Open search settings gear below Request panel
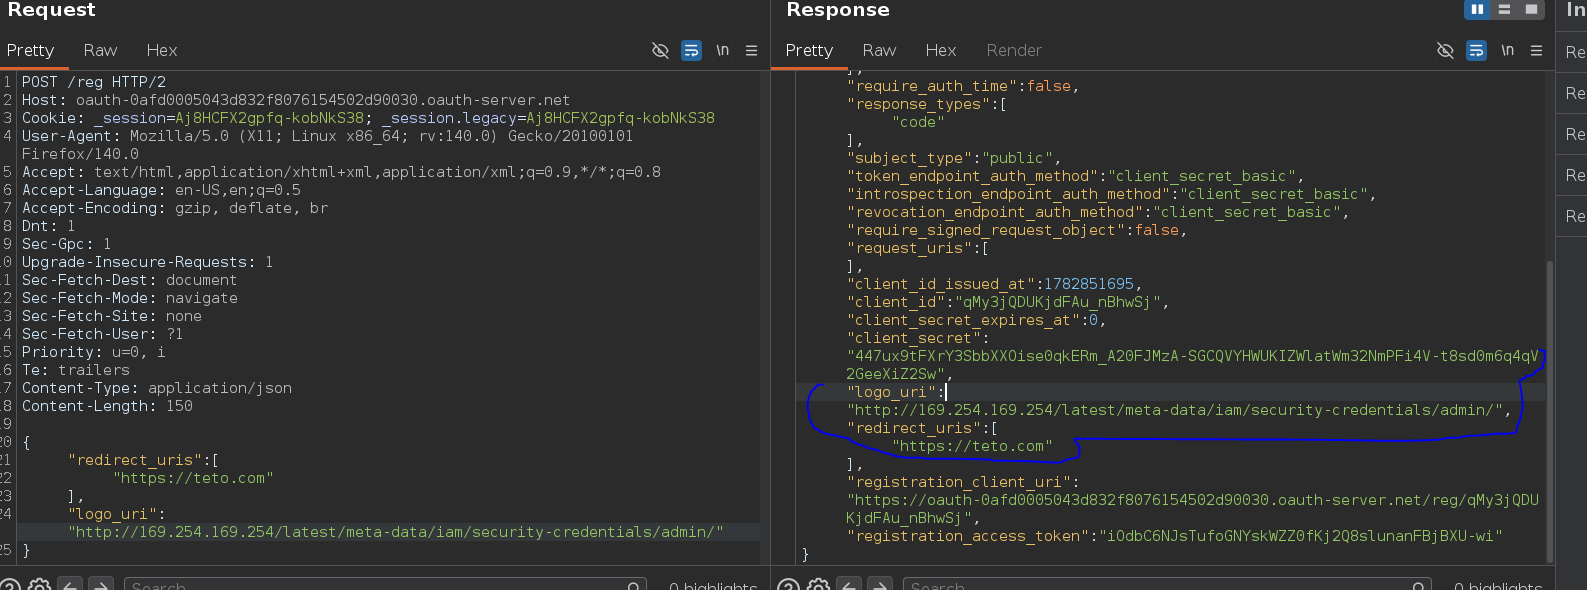The width and height of the screenshot is (1587, 590). [x=39, y=586]
